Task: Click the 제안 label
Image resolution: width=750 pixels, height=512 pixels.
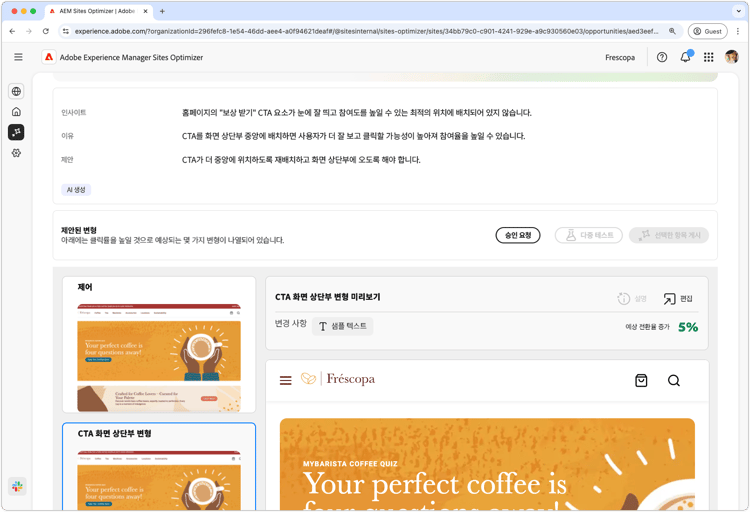Action: pos(67,160)
